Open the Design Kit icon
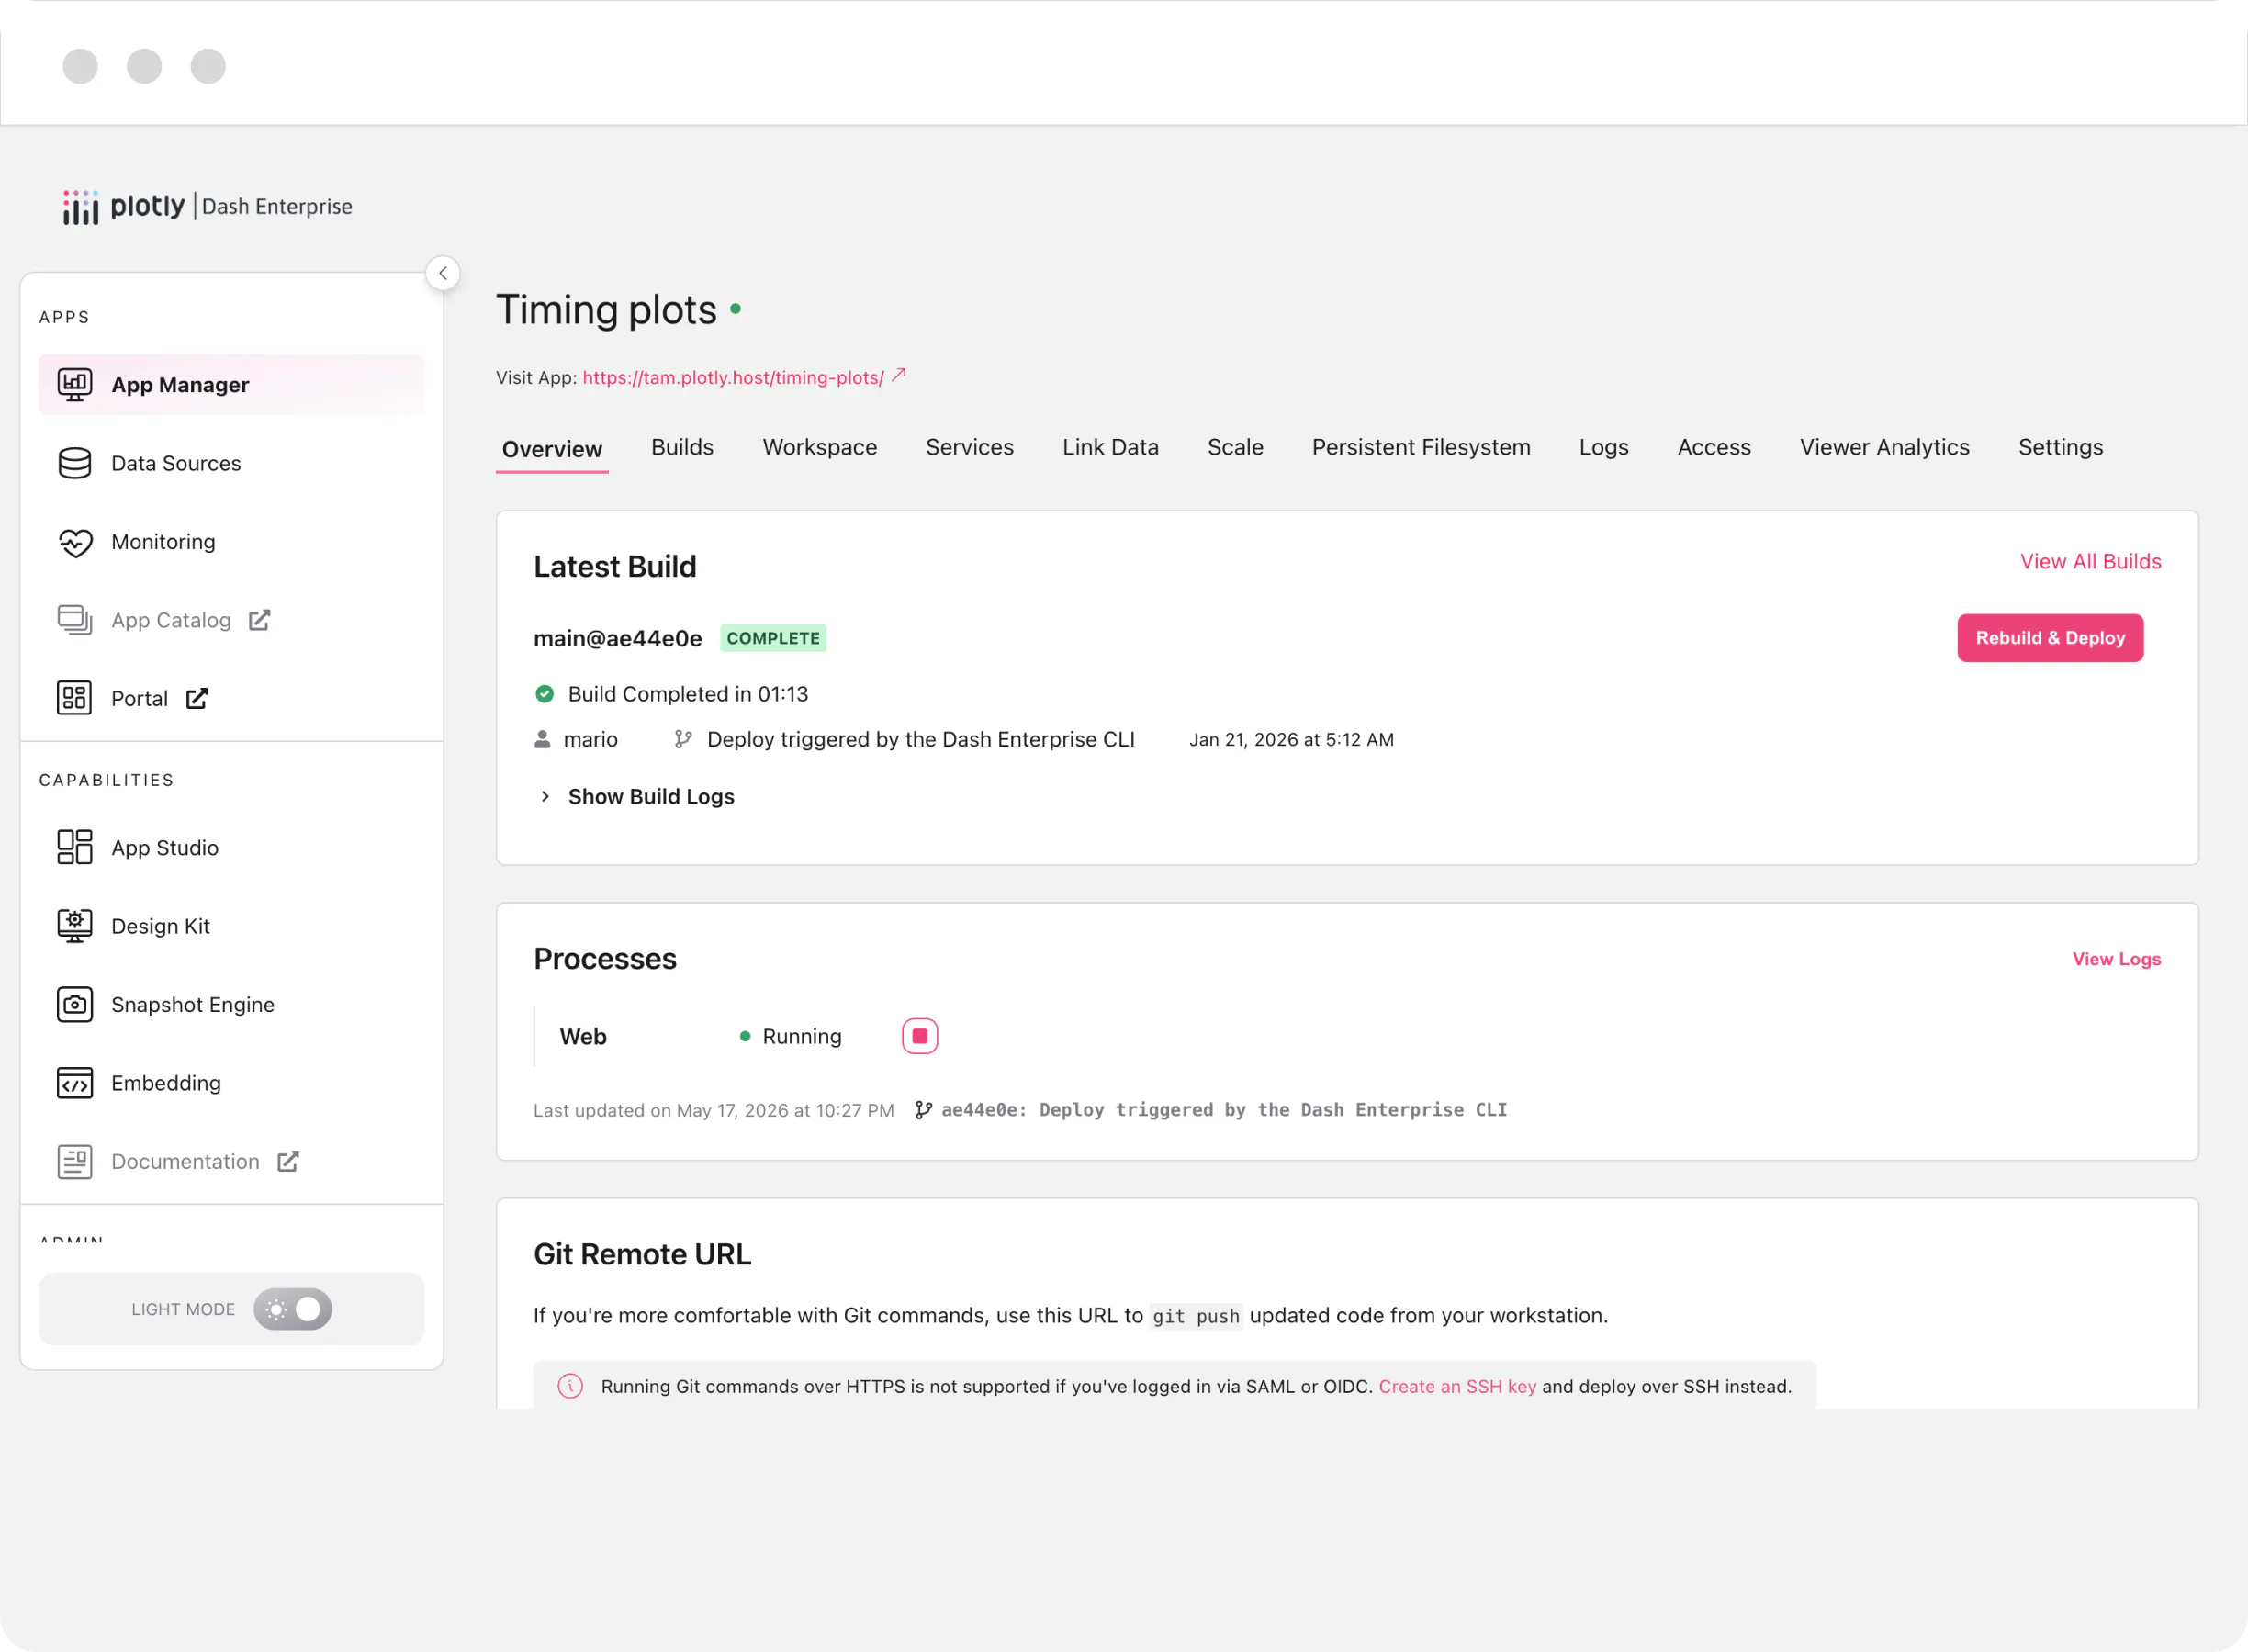This screenshot has height=1652, width=2248. click(x=75, y=926)
